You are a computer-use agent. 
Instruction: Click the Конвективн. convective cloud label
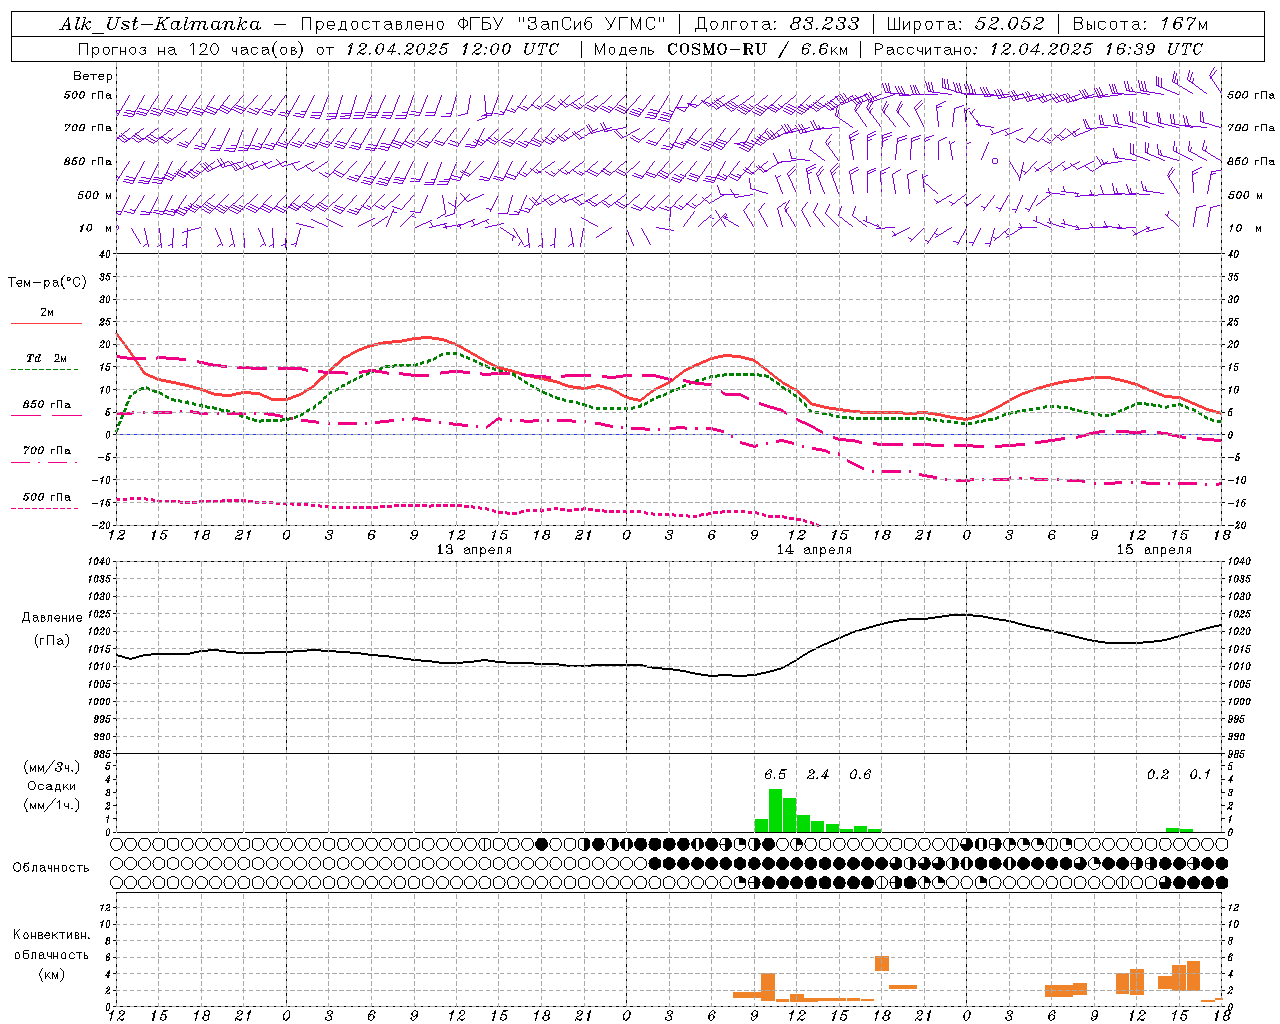point(51,935)
